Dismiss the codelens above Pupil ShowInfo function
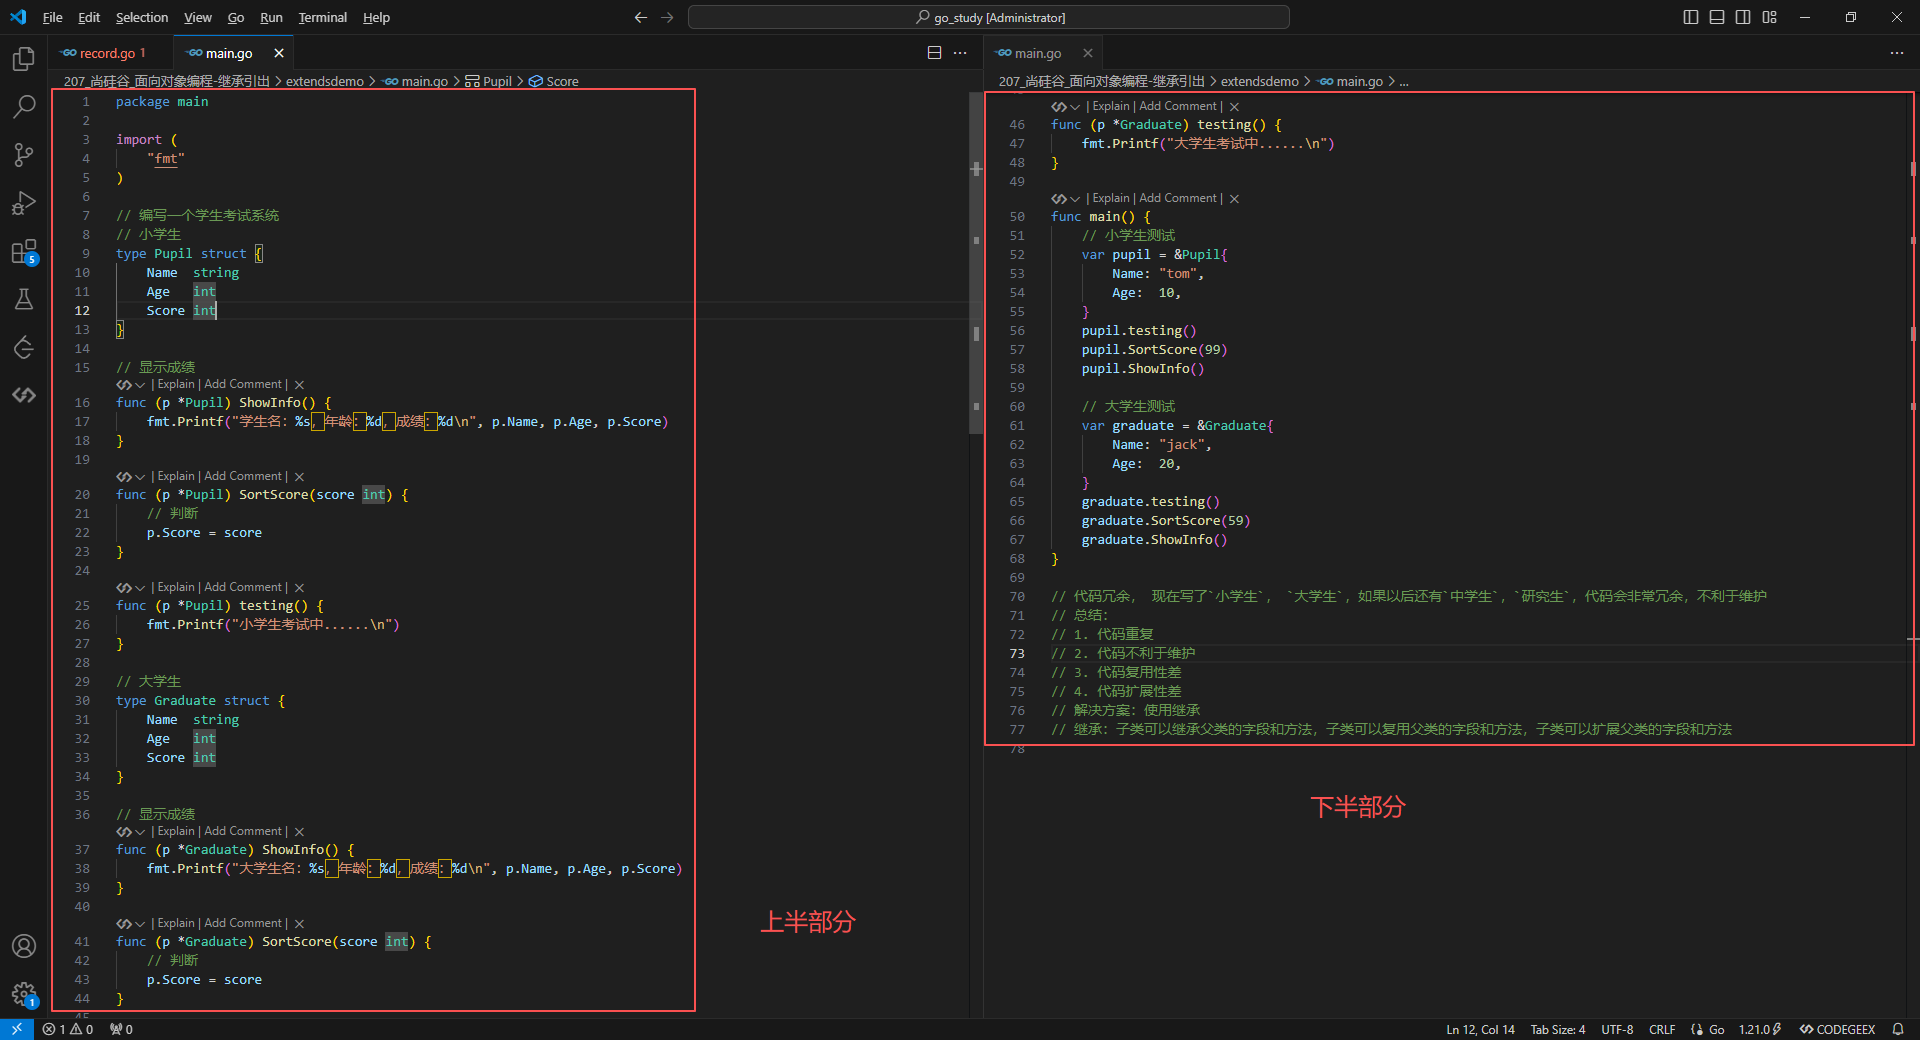This screenshot has height=1040, width=1920. click(x=299, y=385)
